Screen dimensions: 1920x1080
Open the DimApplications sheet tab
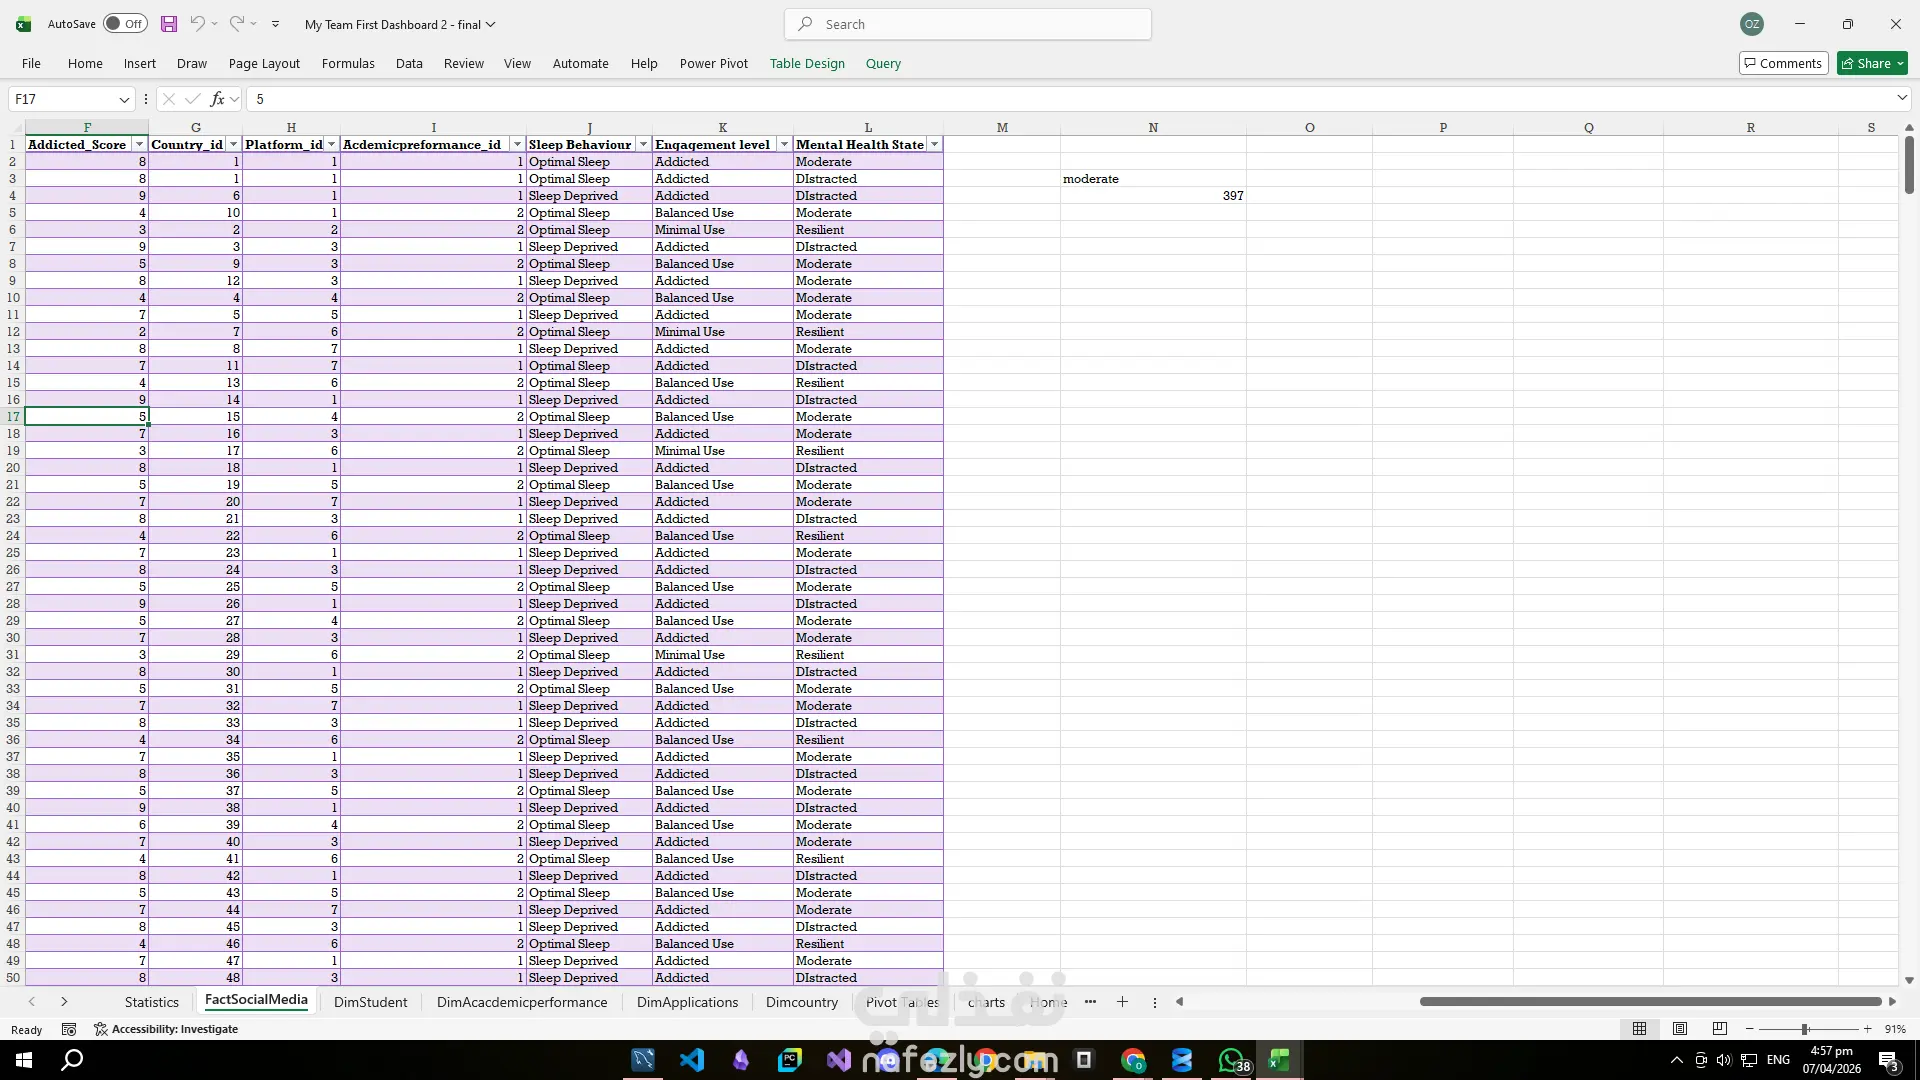[x=687, y=1002]
